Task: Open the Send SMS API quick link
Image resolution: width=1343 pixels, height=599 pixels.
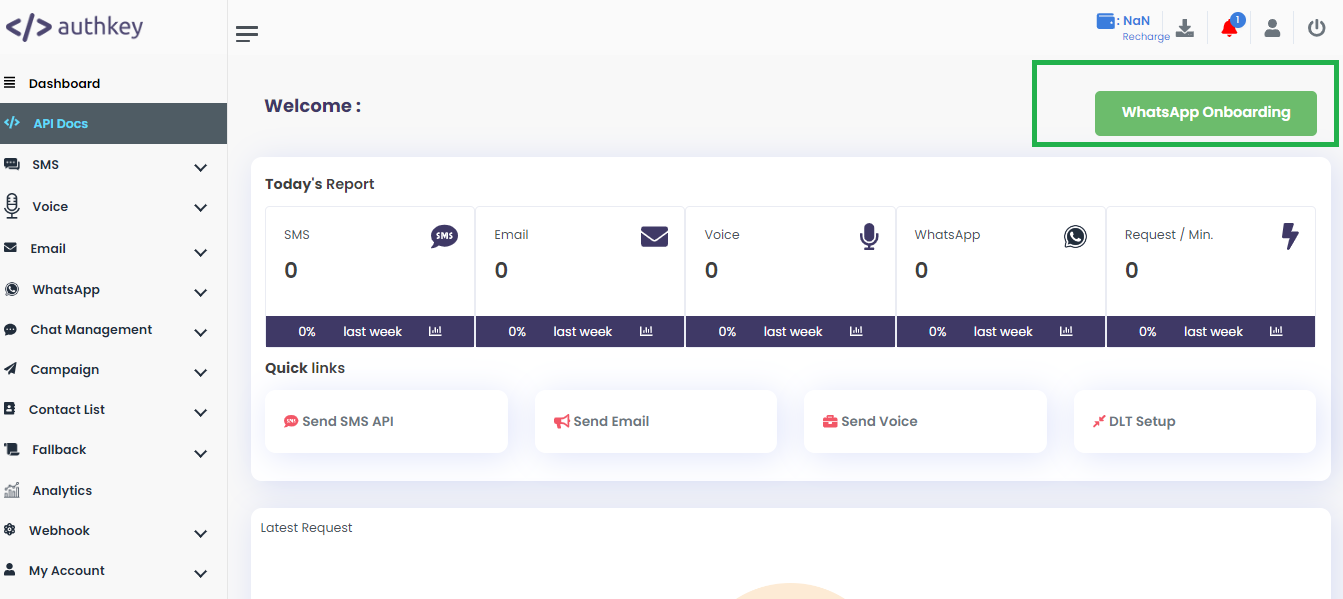Action: click(386, 421)
